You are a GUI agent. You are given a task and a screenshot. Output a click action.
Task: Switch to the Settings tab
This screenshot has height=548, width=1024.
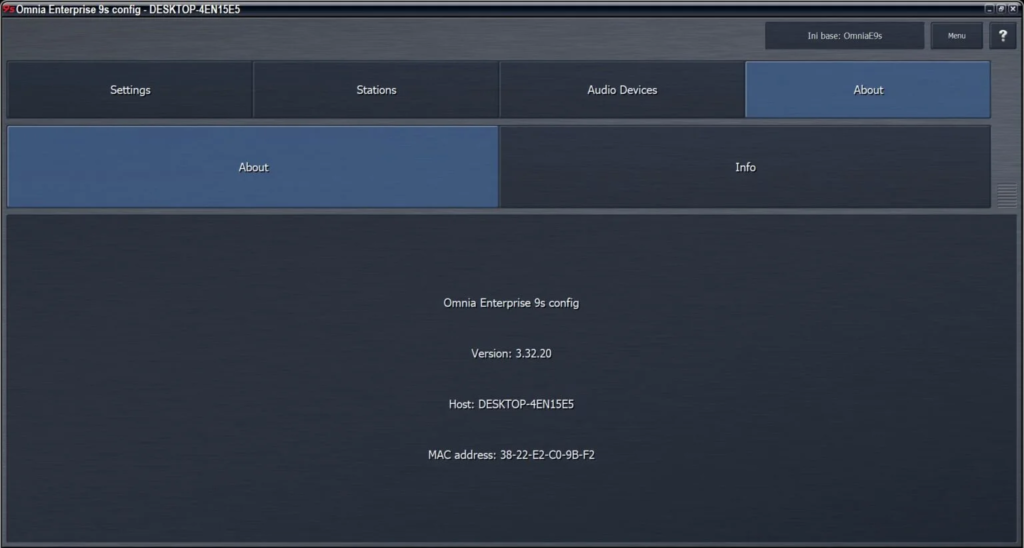coord(130,90)
